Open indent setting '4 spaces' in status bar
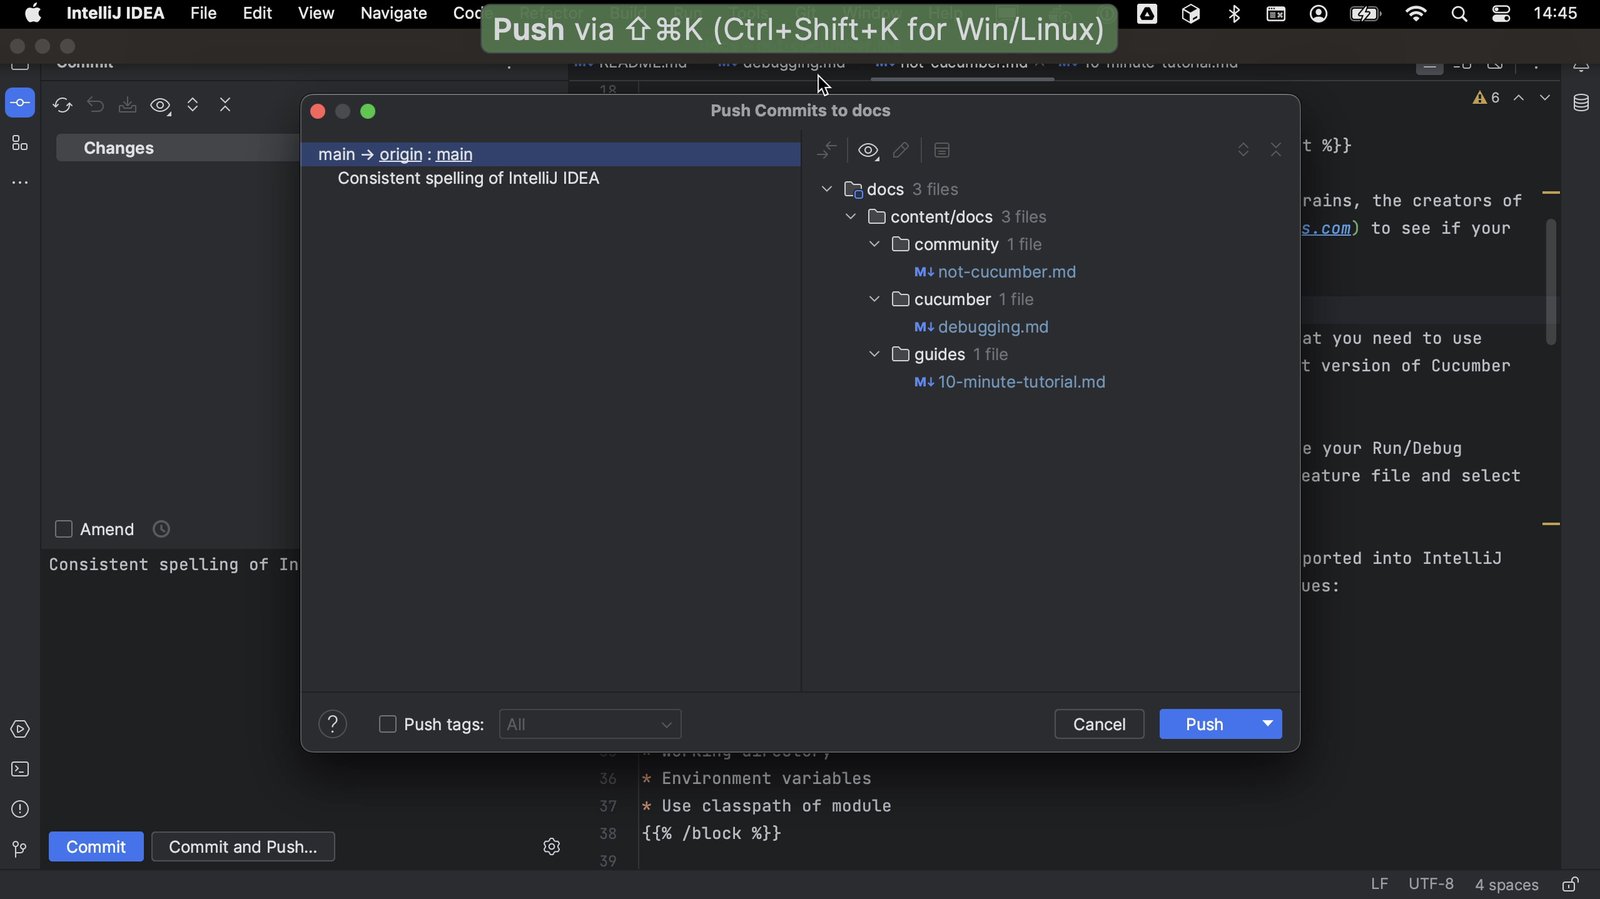 click(x=1506, y=884)
